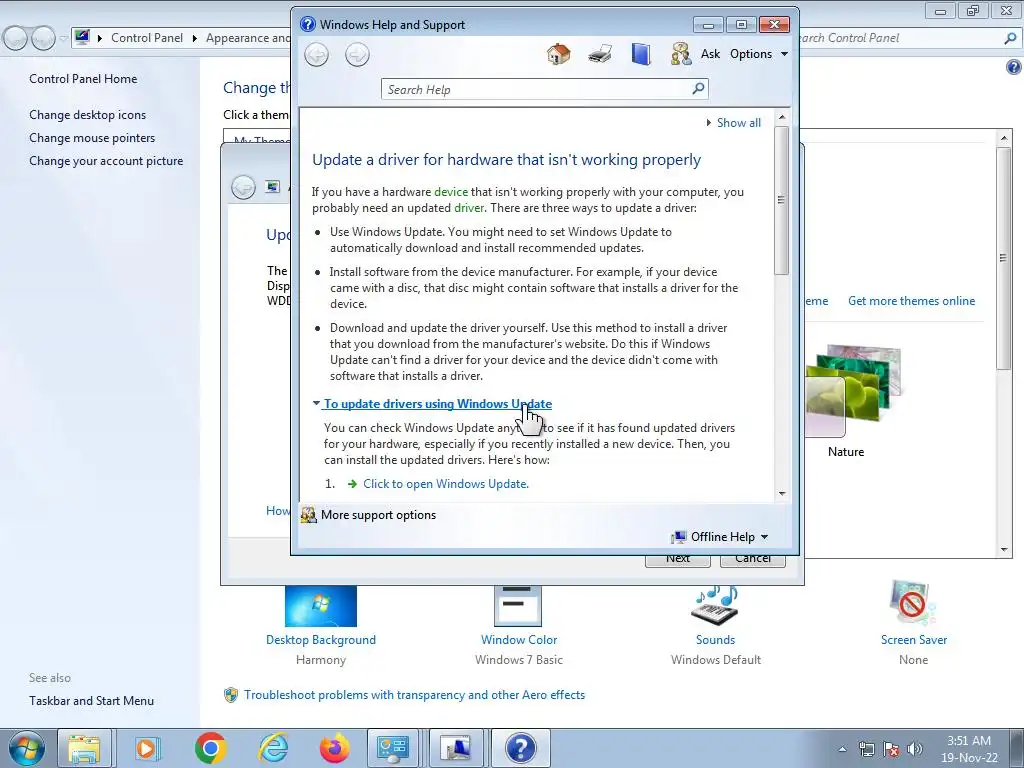The image size is (1024, 768).
Task: Click Change mouse pointers link
Action: (x=92, y=138)
